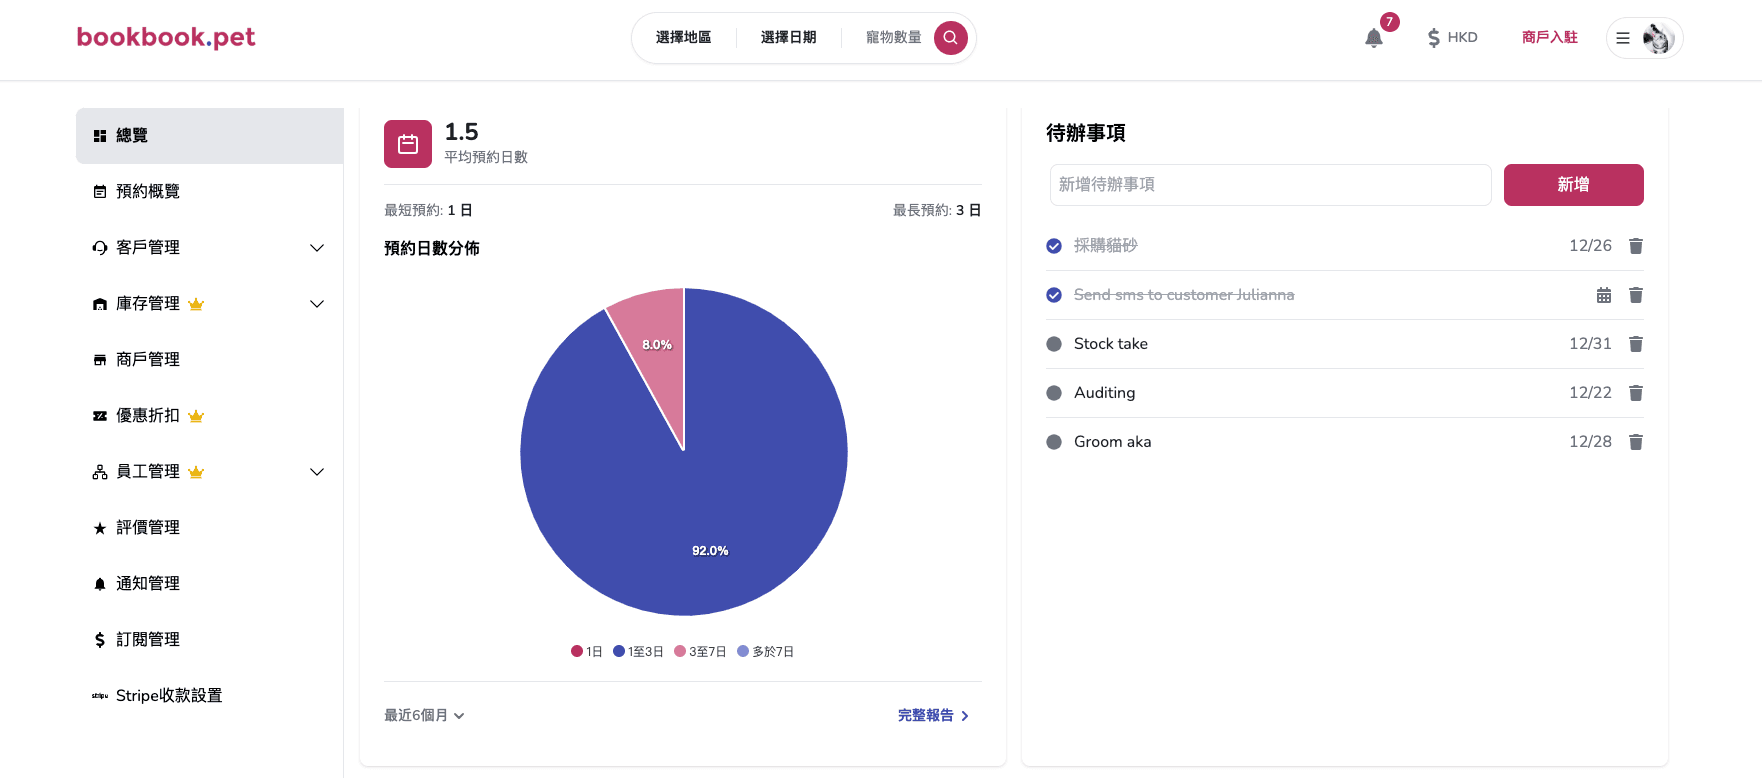Screen dimensions: 1762x778
Task: Click the 通知管理 bell icon
Action: (x=100, y=584)
